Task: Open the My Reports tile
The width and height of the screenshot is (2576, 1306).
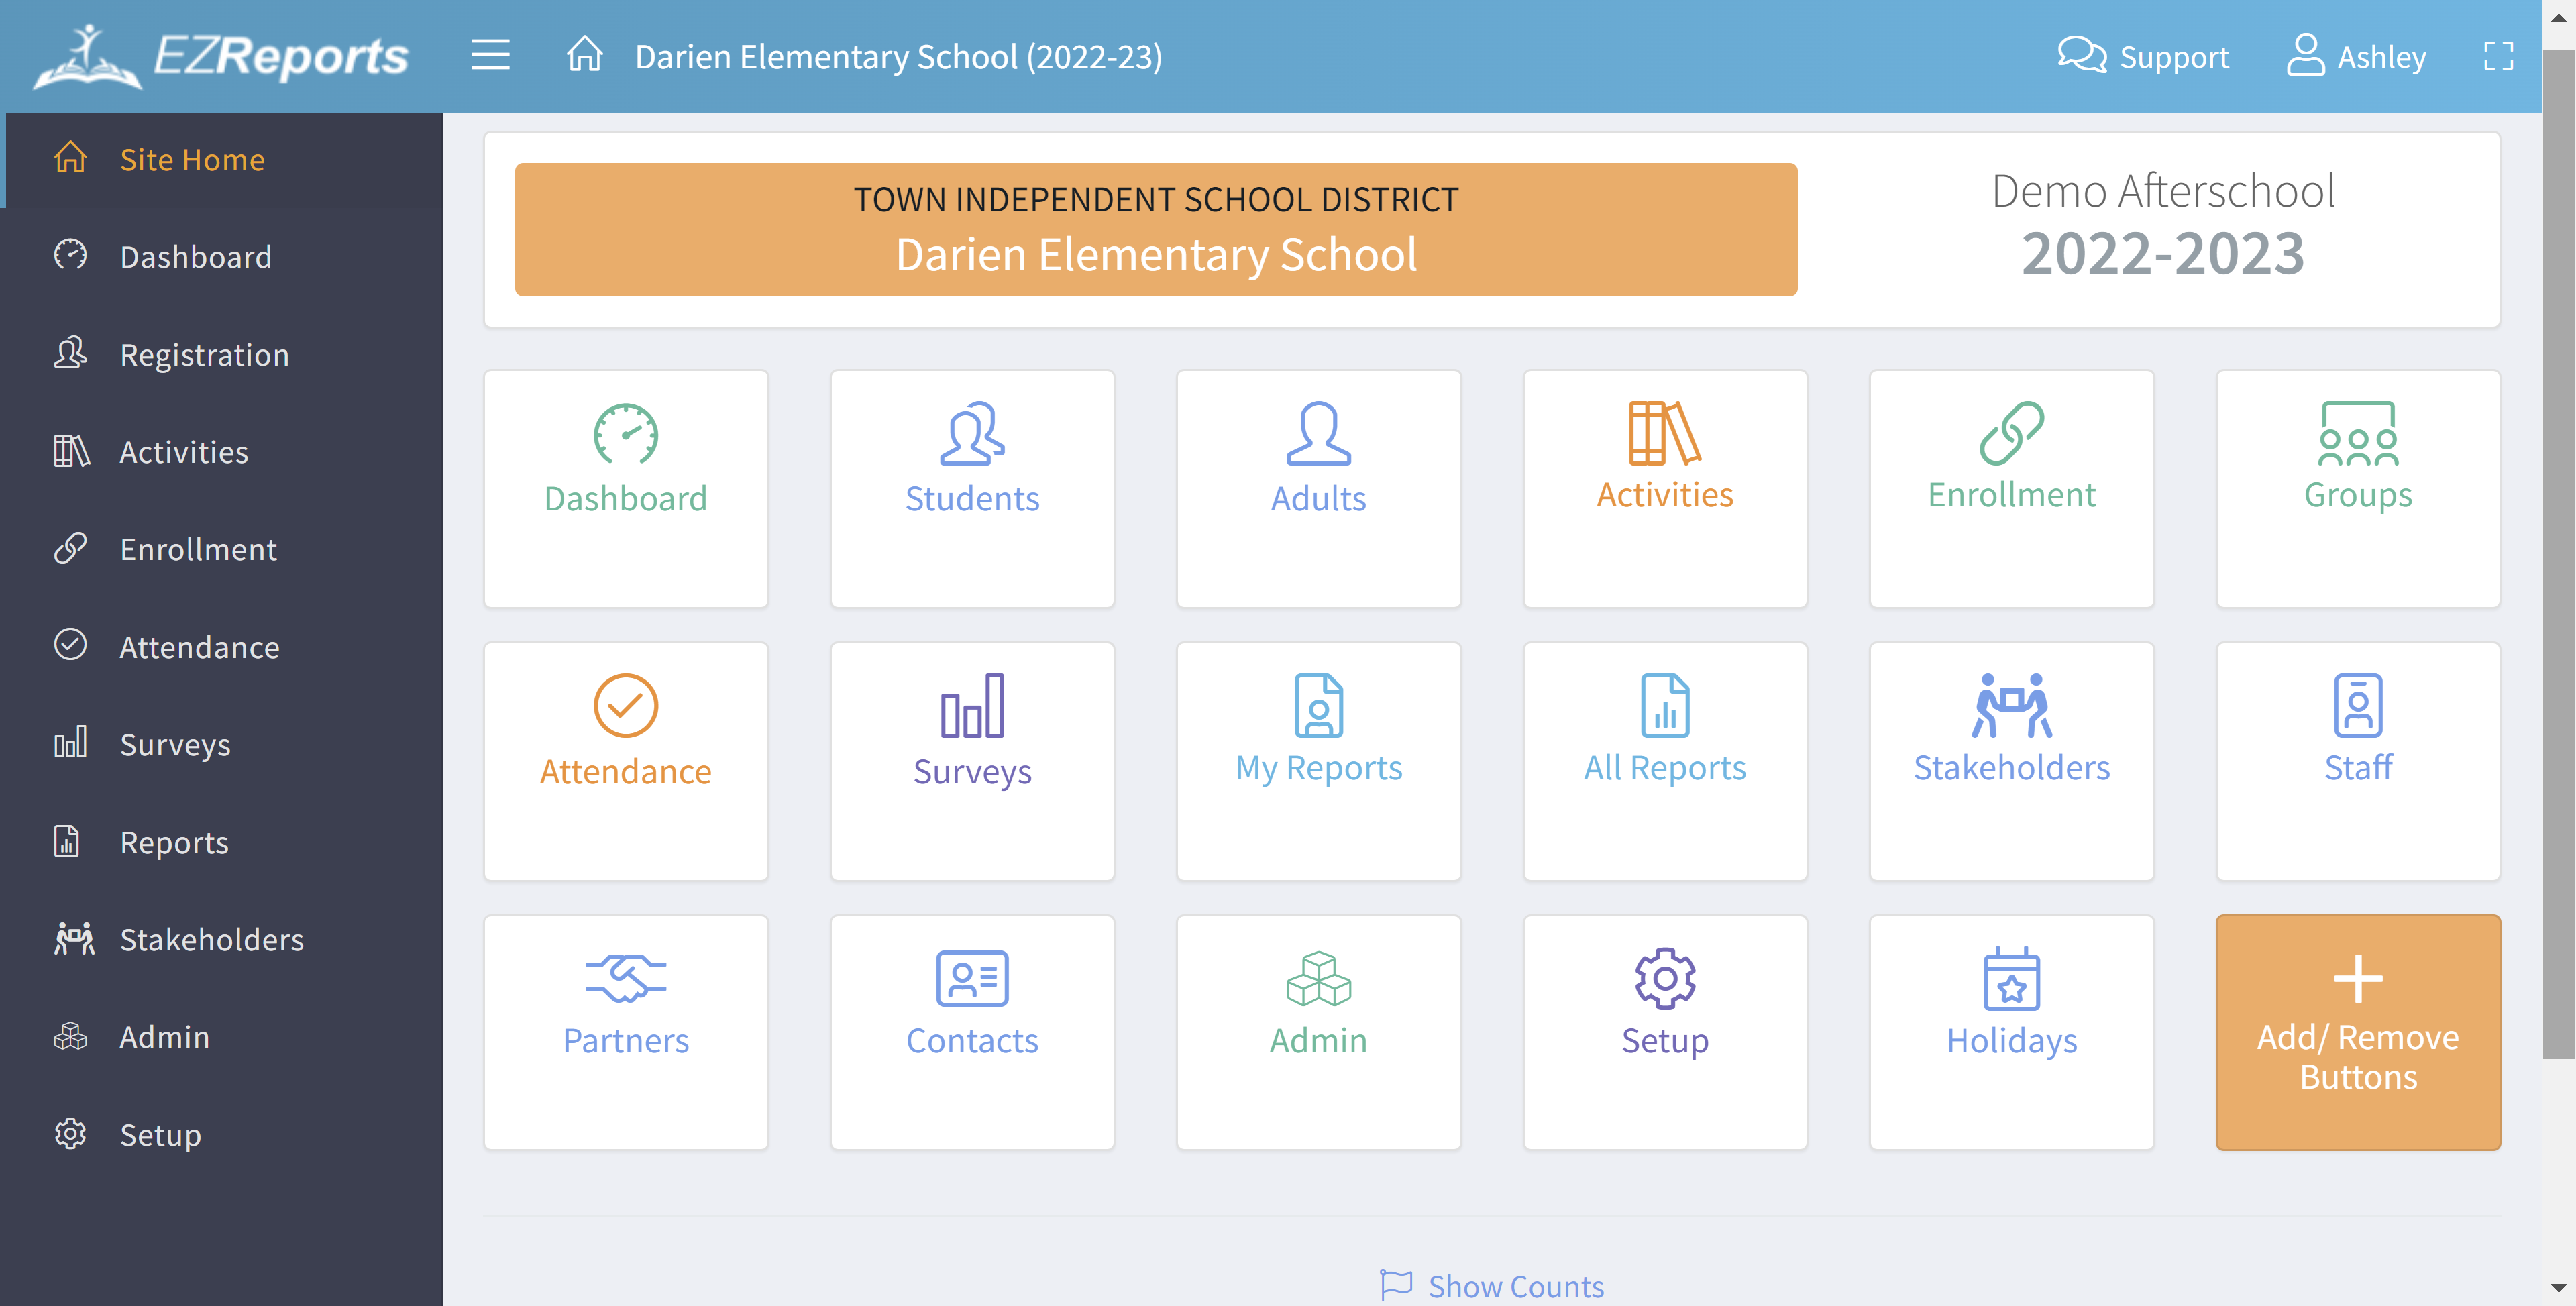Action: pos(1318,760)
